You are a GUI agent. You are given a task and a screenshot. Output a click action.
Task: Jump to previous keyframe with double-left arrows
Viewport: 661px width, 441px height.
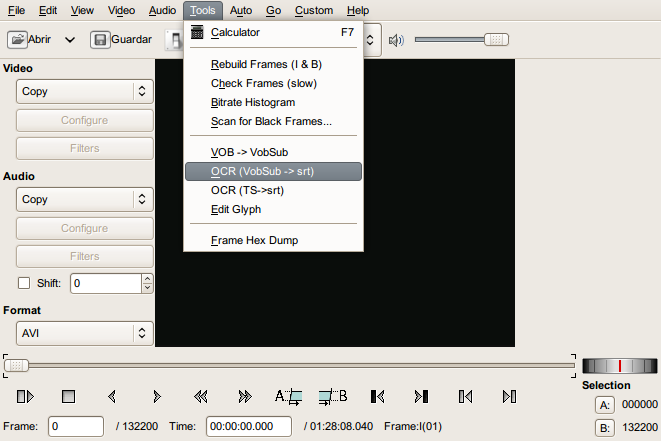tap(201, 396)
